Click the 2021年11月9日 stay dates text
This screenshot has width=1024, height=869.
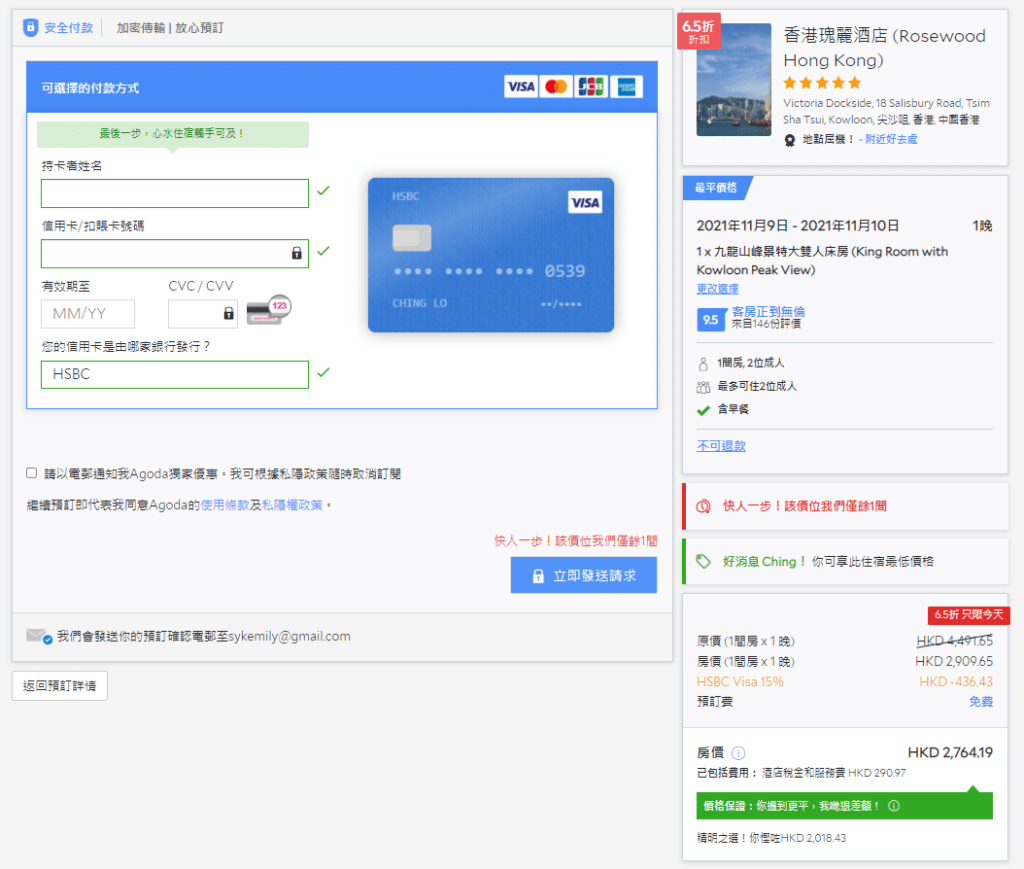[x=797, y=226]
